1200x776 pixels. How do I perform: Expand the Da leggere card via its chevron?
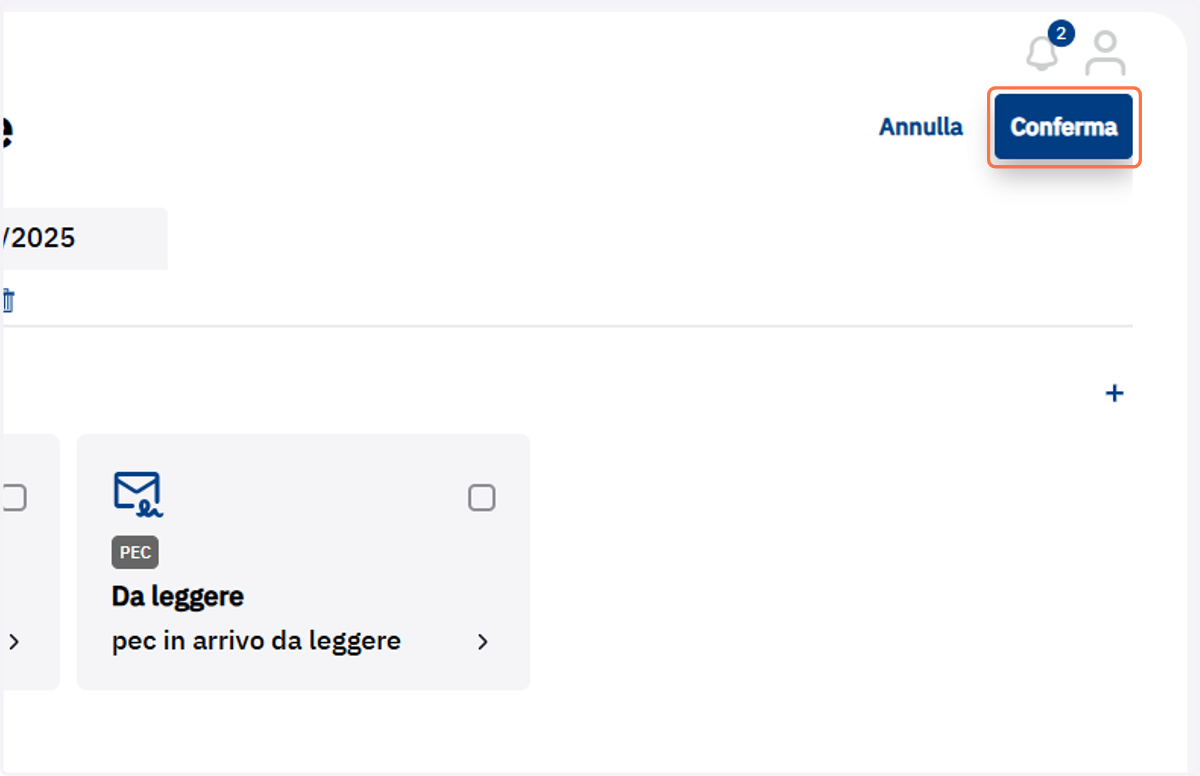tap(483, 642)
